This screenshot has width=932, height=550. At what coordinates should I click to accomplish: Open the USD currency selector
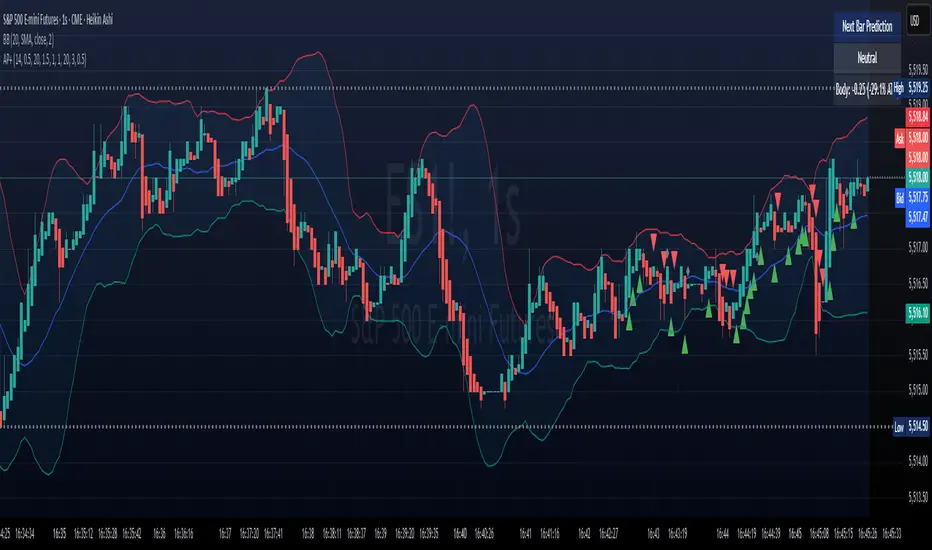[x=914, y=21]
